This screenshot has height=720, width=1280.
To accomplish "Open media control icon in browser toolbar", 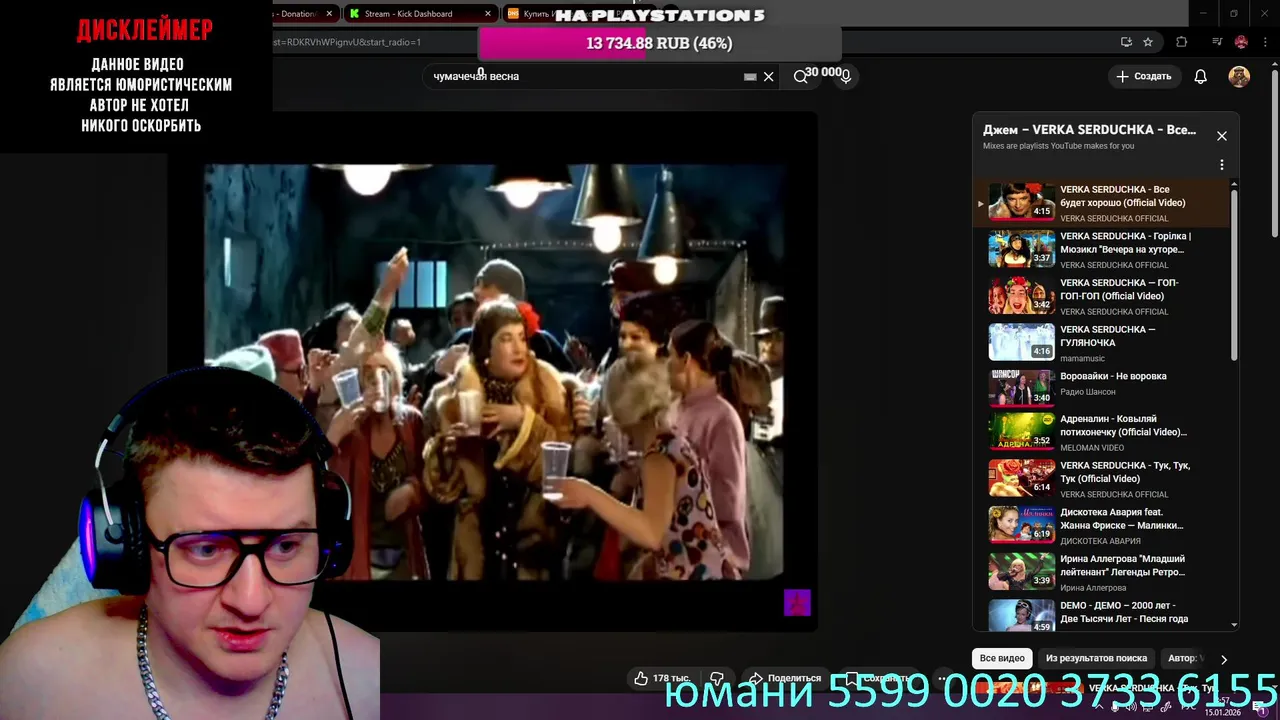I will pyautogui.click(x=1217, y=42).
